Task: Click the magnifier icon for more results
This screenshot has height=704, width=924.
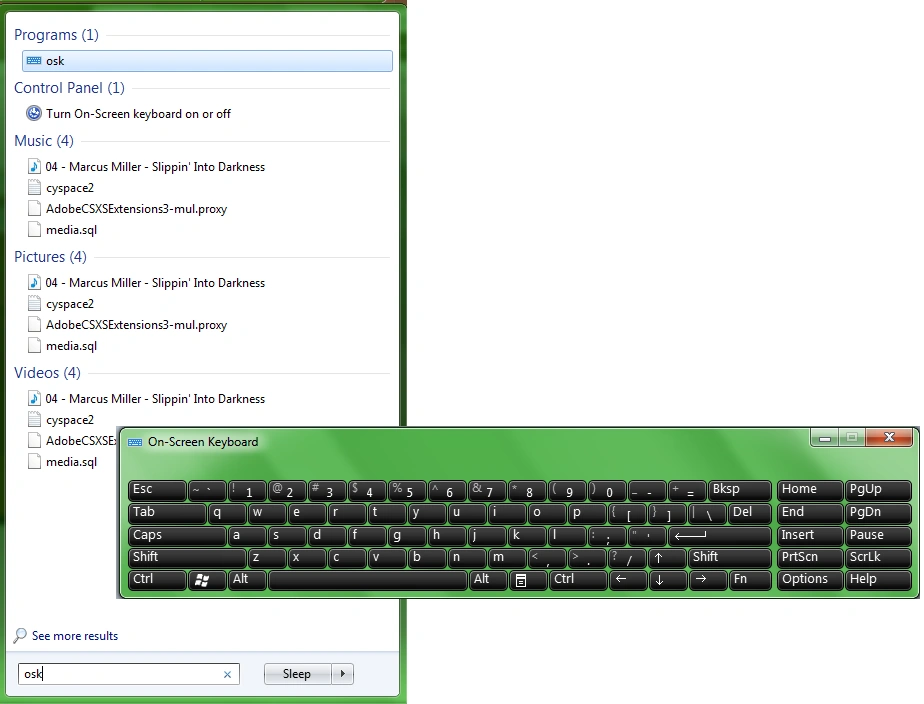Action: 19,636
